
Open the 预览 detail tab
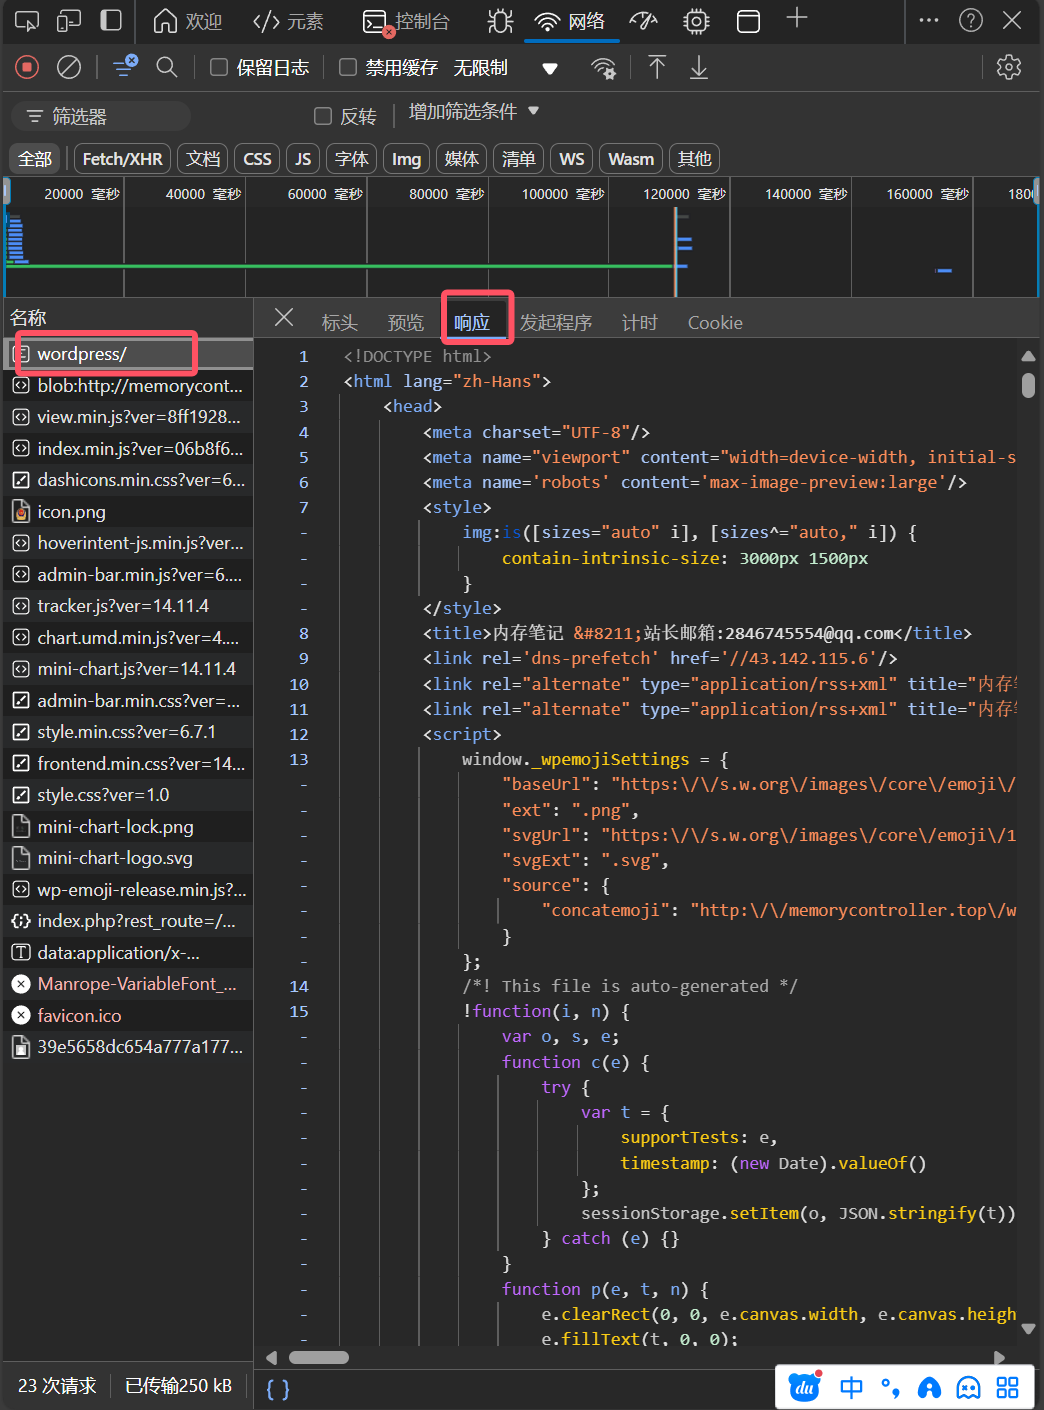pos(406,323)
